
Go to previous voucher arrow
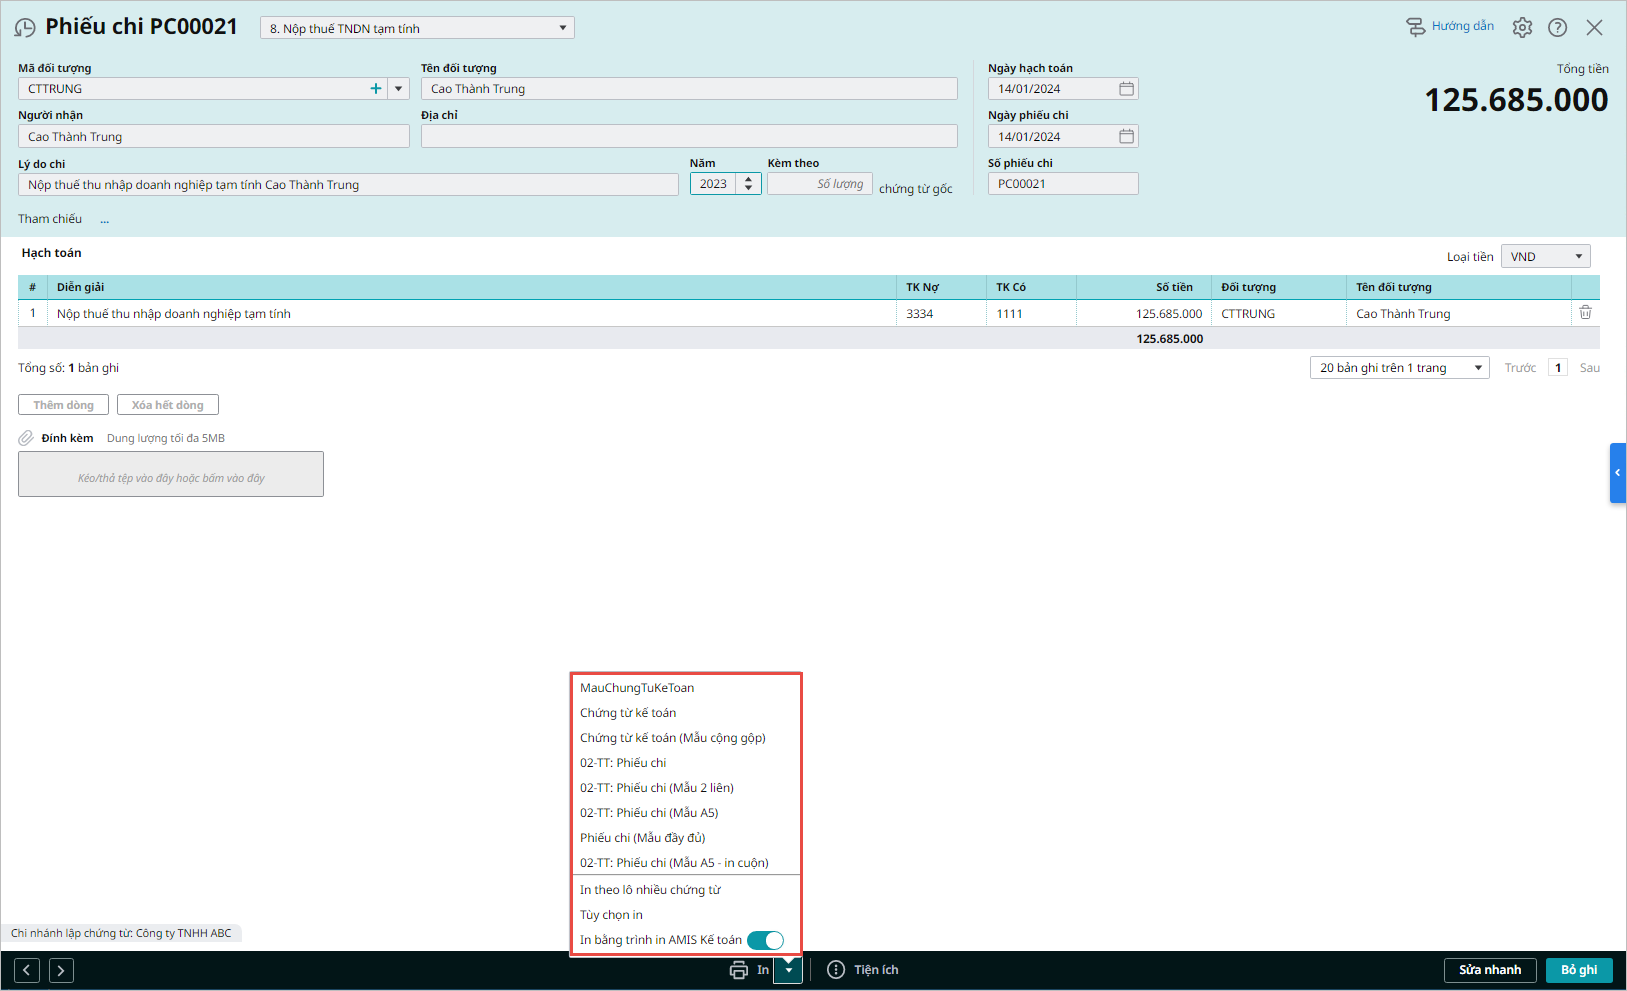[x=28, y=970]
